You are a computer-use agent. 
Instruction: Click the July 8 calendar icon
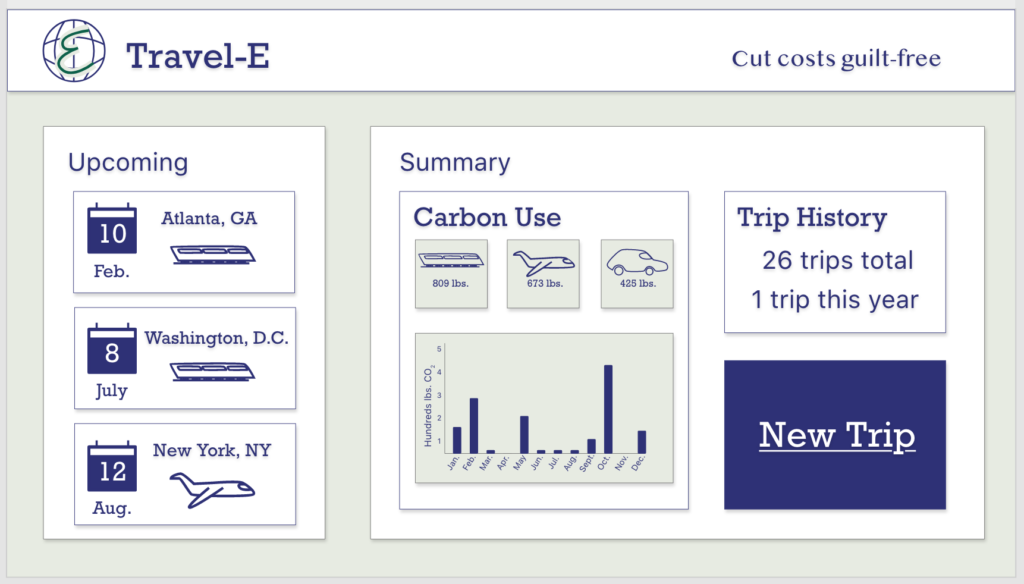point(112,349)
